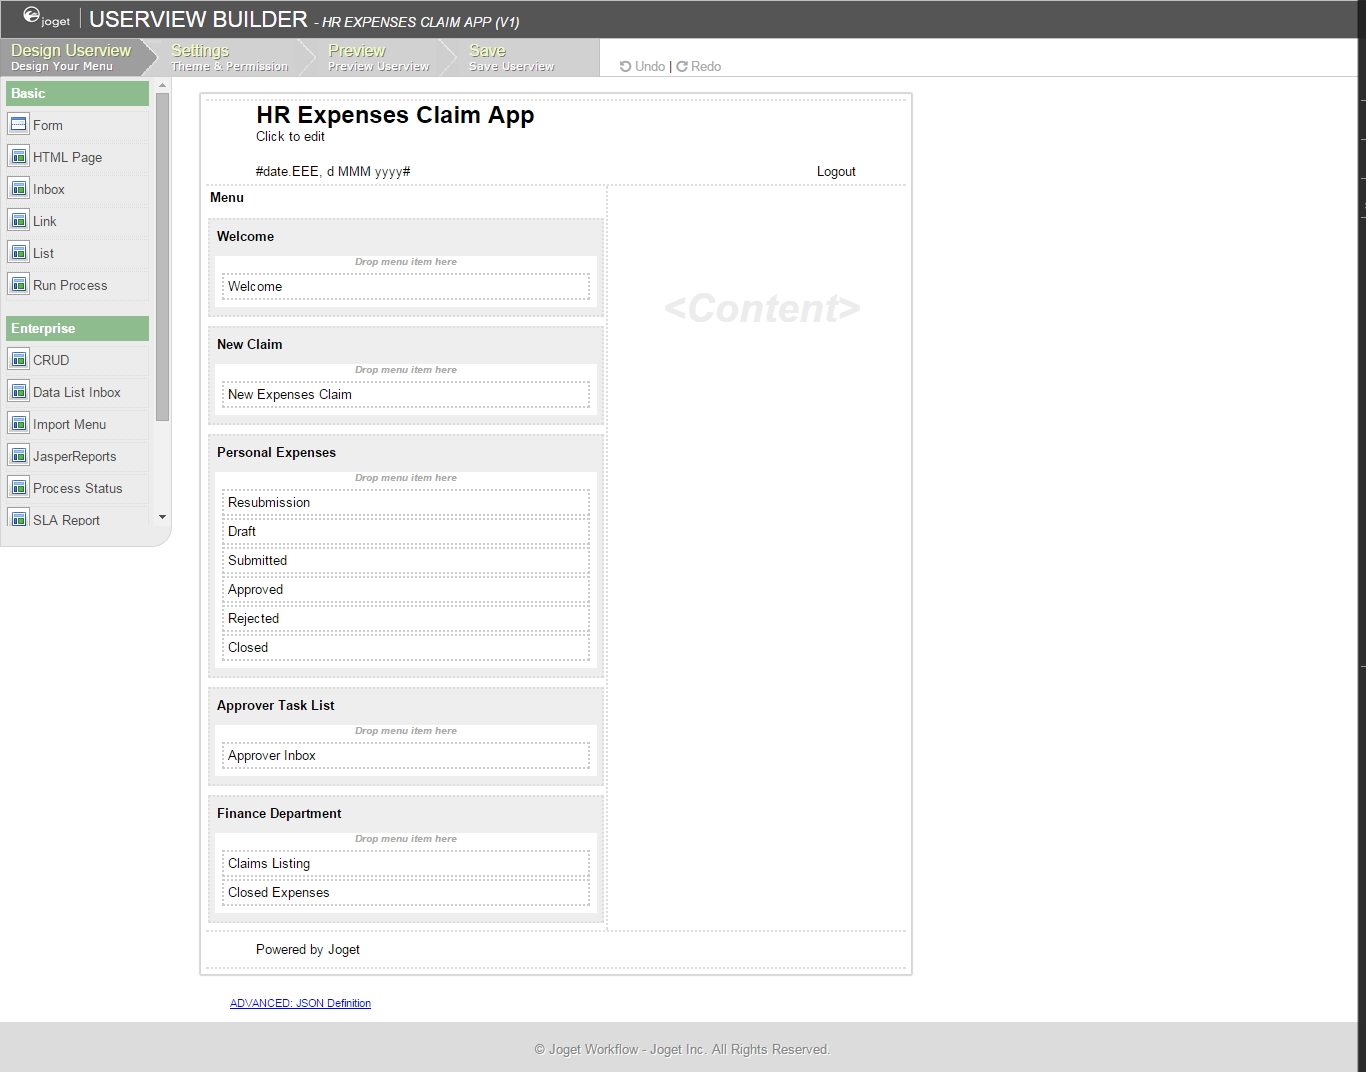Click the Undo arrow icon

(x=625, y=67)
